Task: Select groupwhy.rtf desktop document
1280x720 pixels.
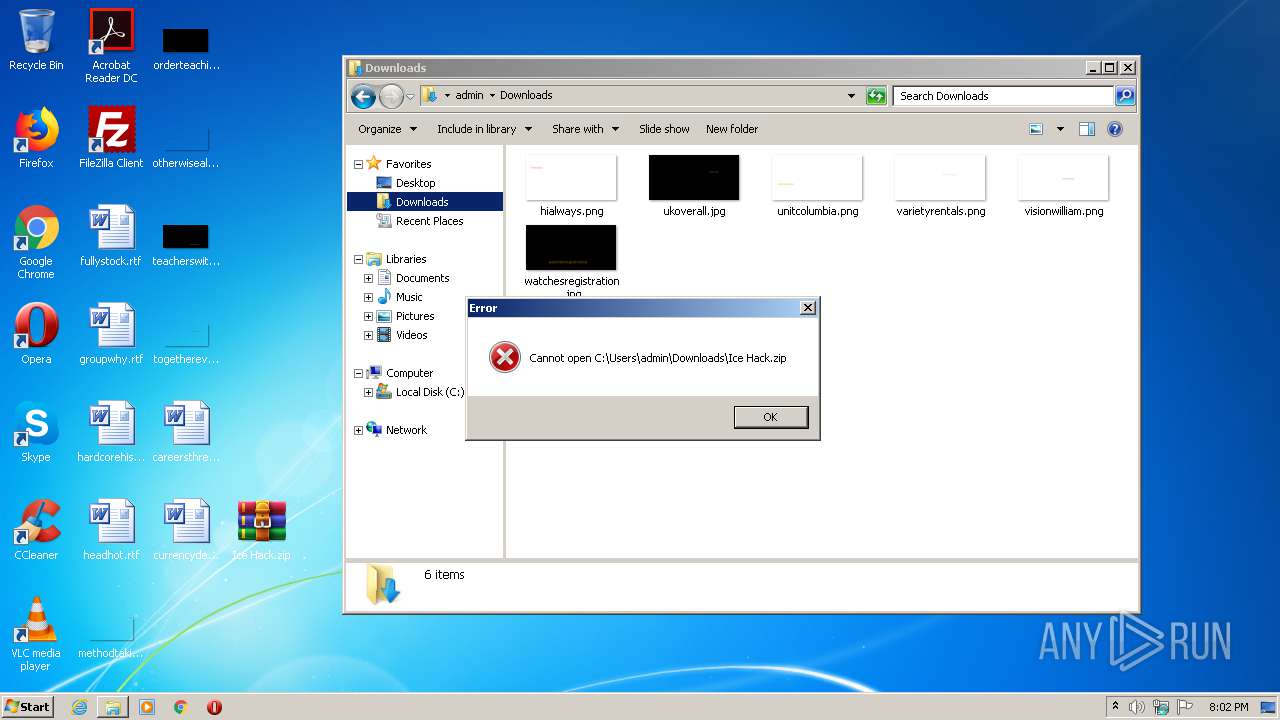Action: (111, 334)
